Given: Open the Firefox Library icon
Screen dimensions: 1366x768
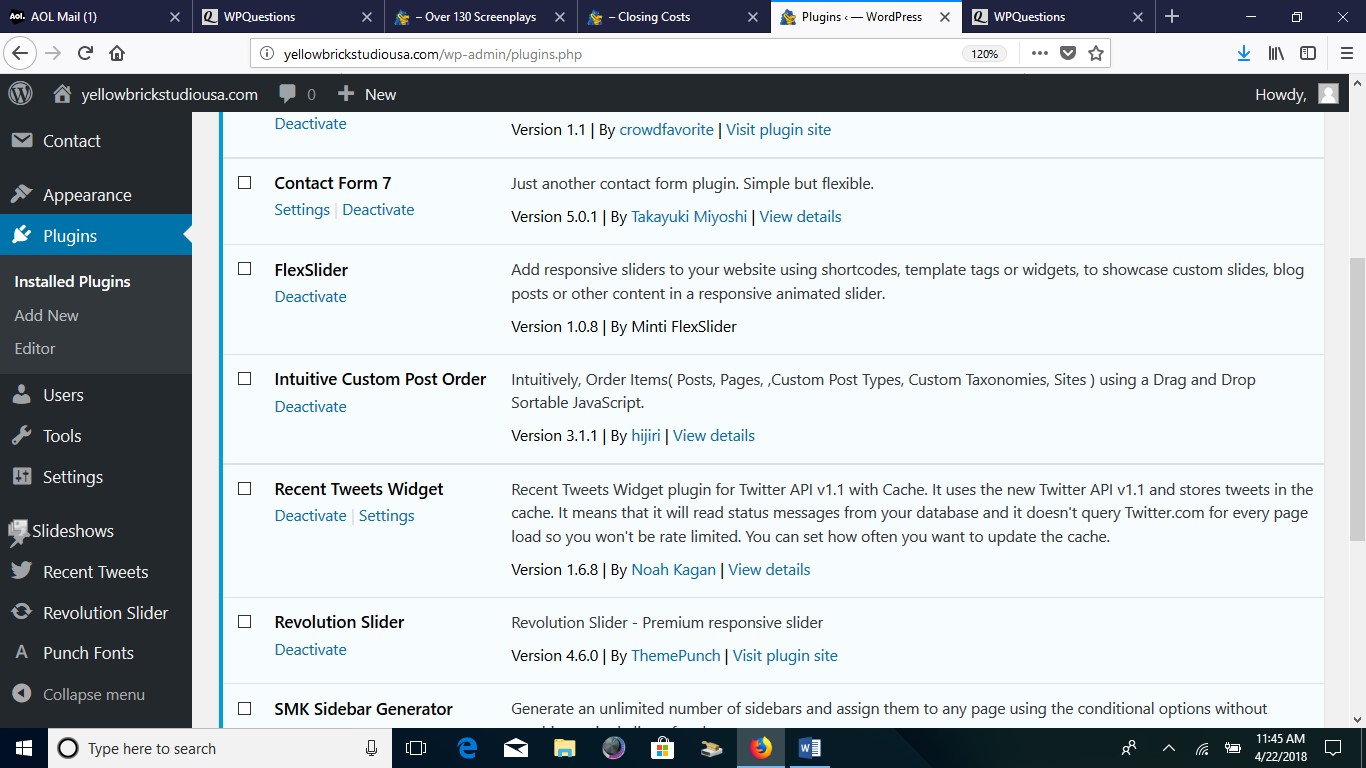Looking at the screenshot, I should pyautogui.click(x=1276, y=53).
